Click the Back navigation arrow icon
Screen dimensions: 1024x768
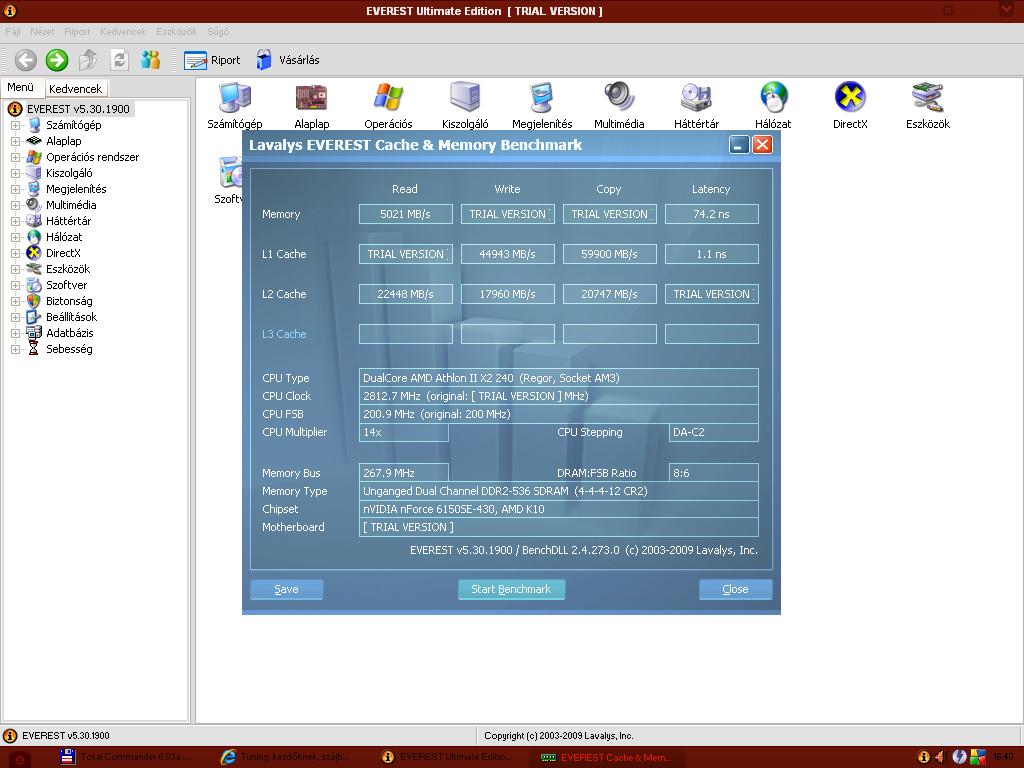pos(25,60)
